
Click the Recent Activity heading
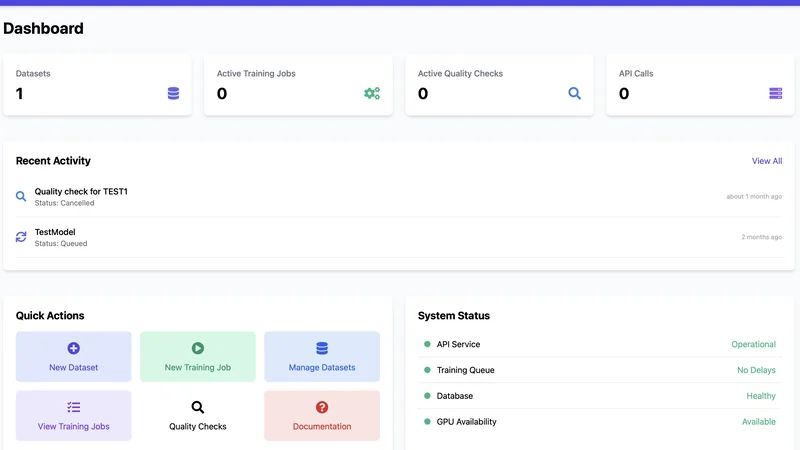coord(53,161)
